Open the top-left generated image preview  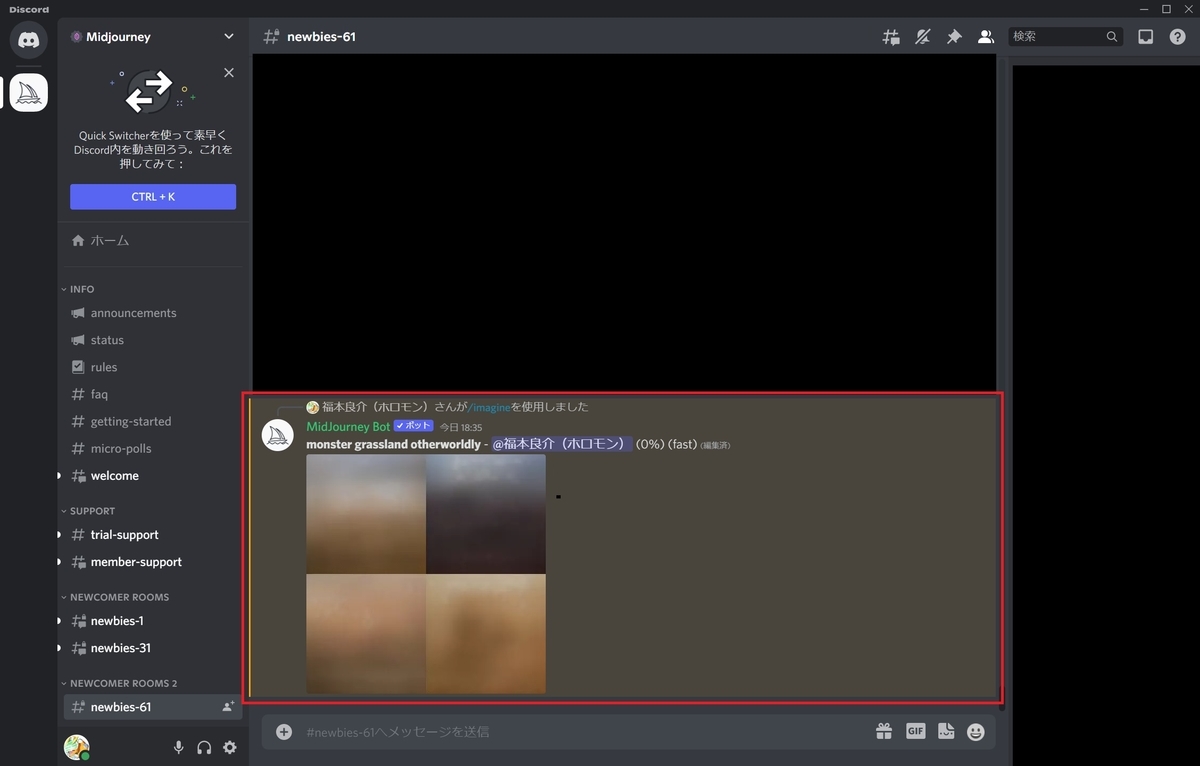pos(366,514)
